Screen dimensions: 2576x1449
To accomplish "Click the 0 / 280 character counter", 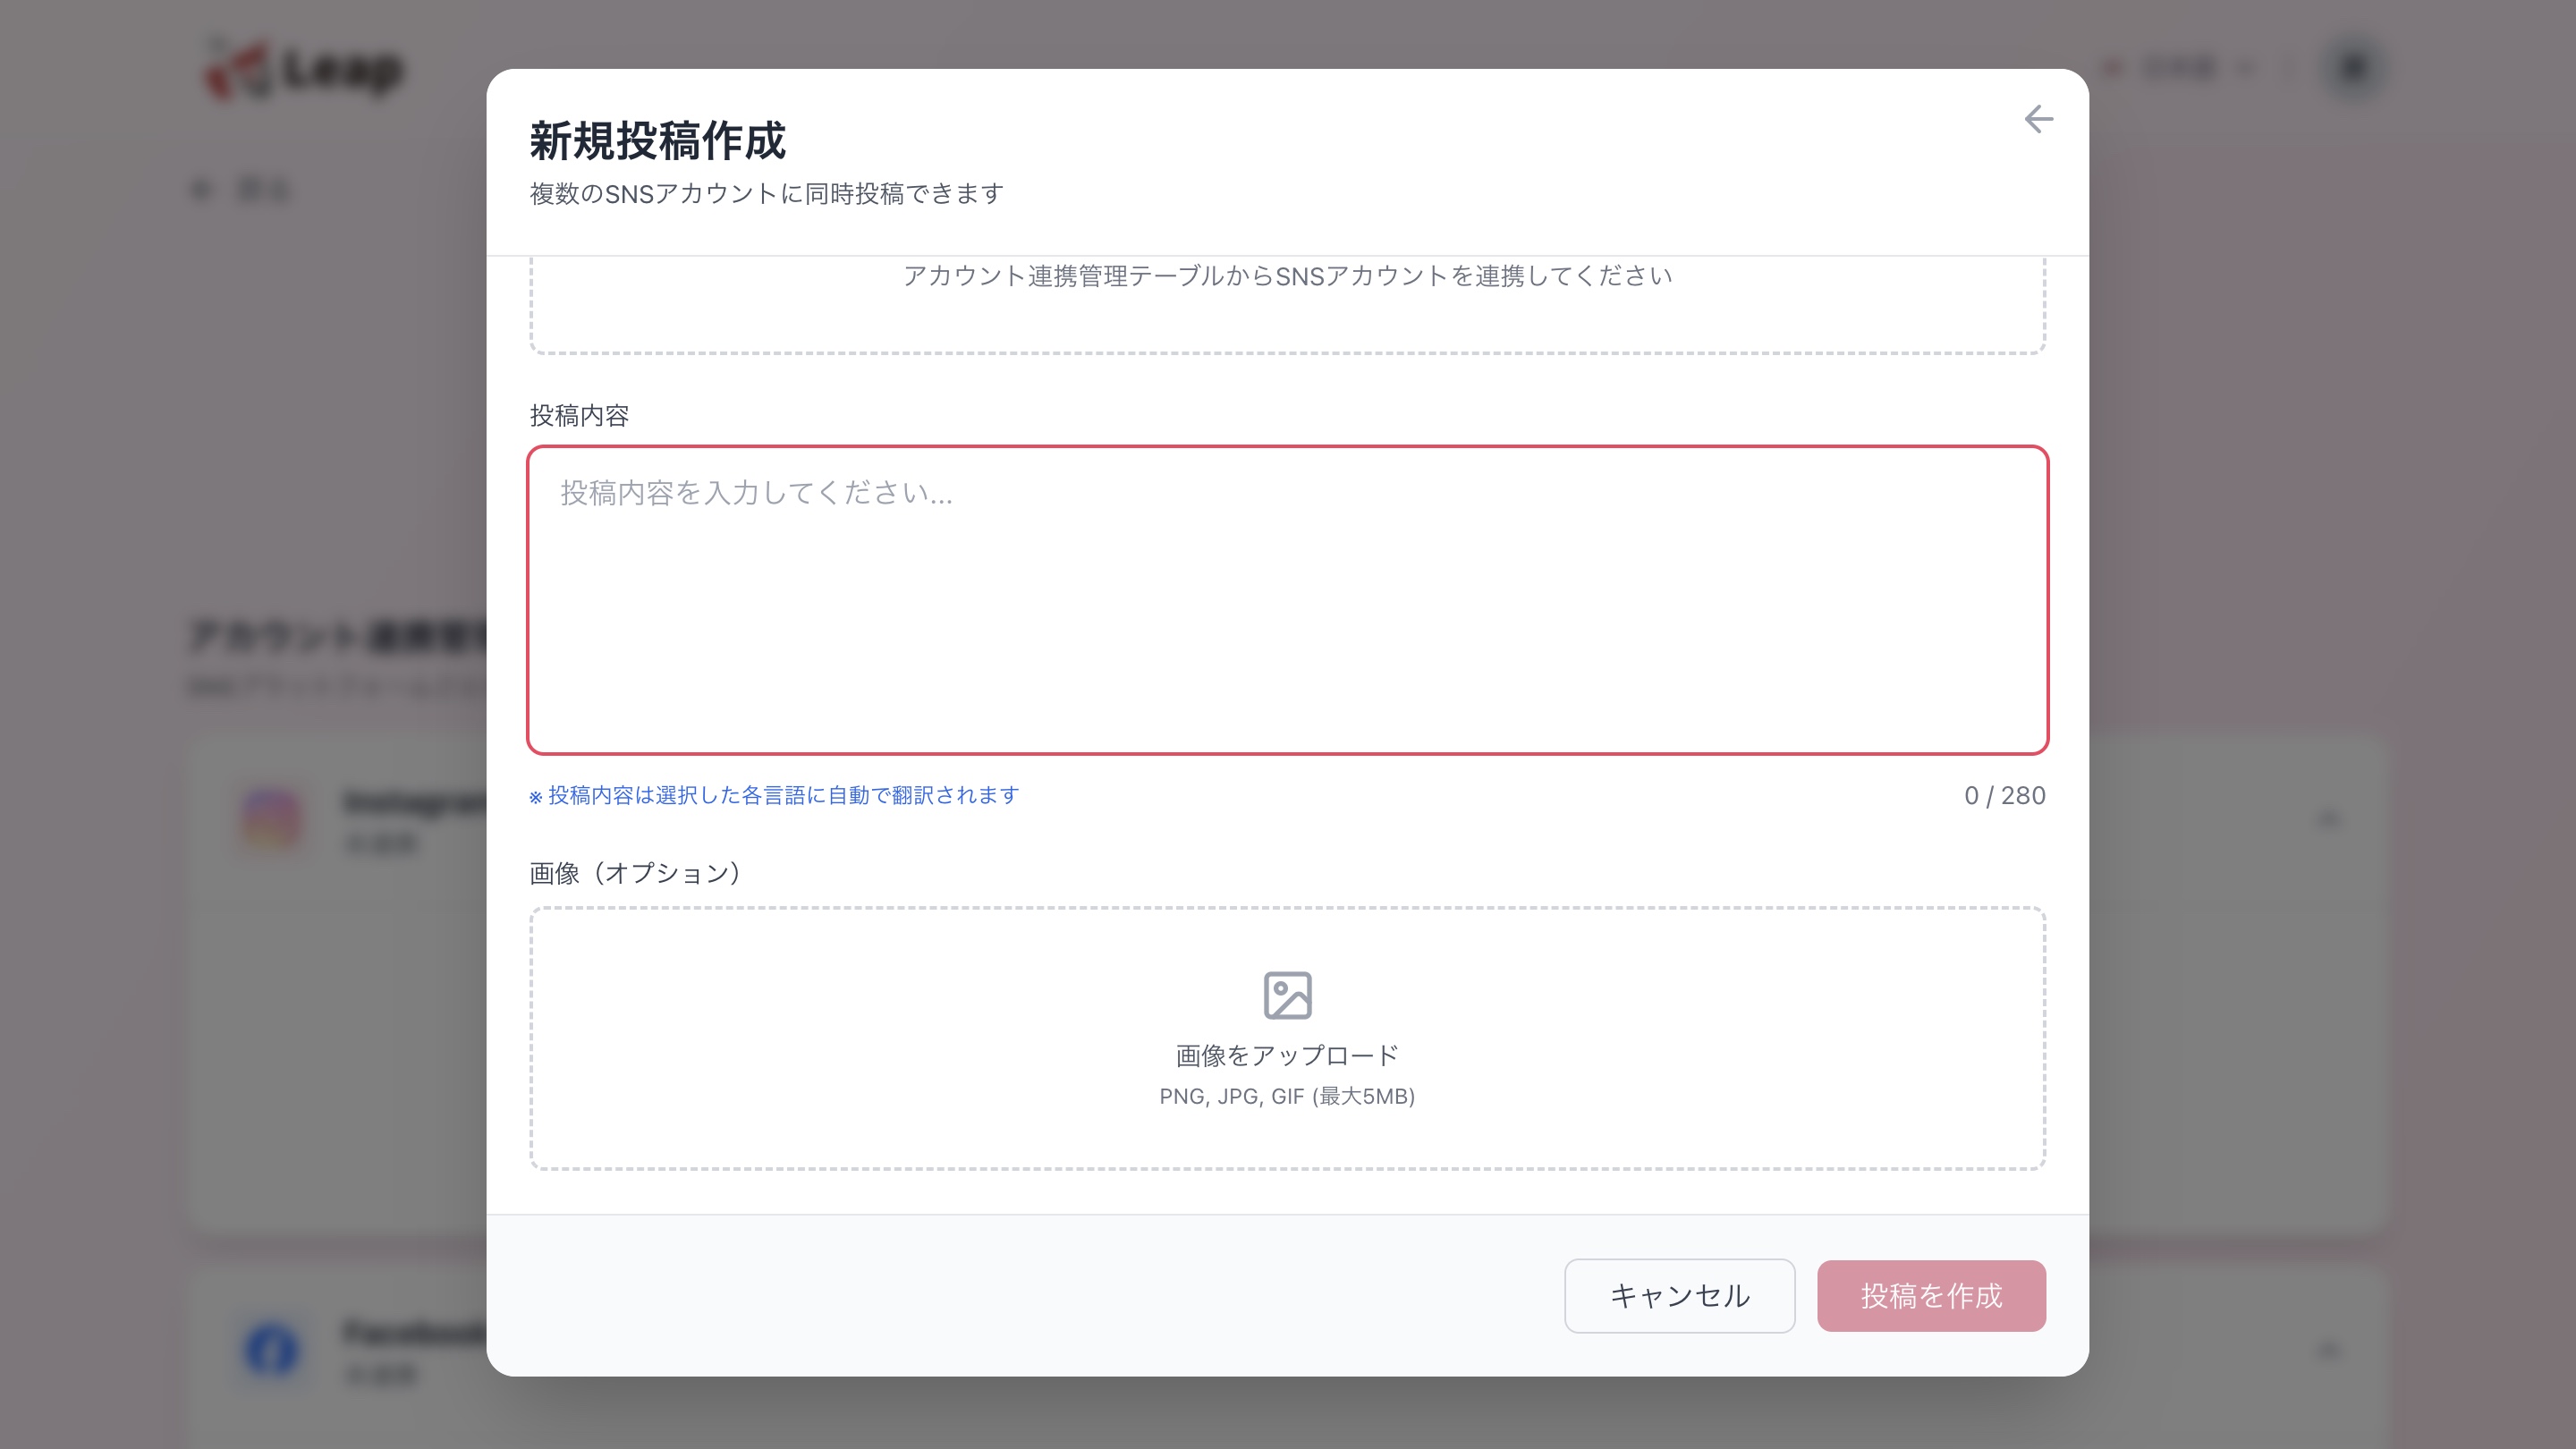I will 2004,795.
